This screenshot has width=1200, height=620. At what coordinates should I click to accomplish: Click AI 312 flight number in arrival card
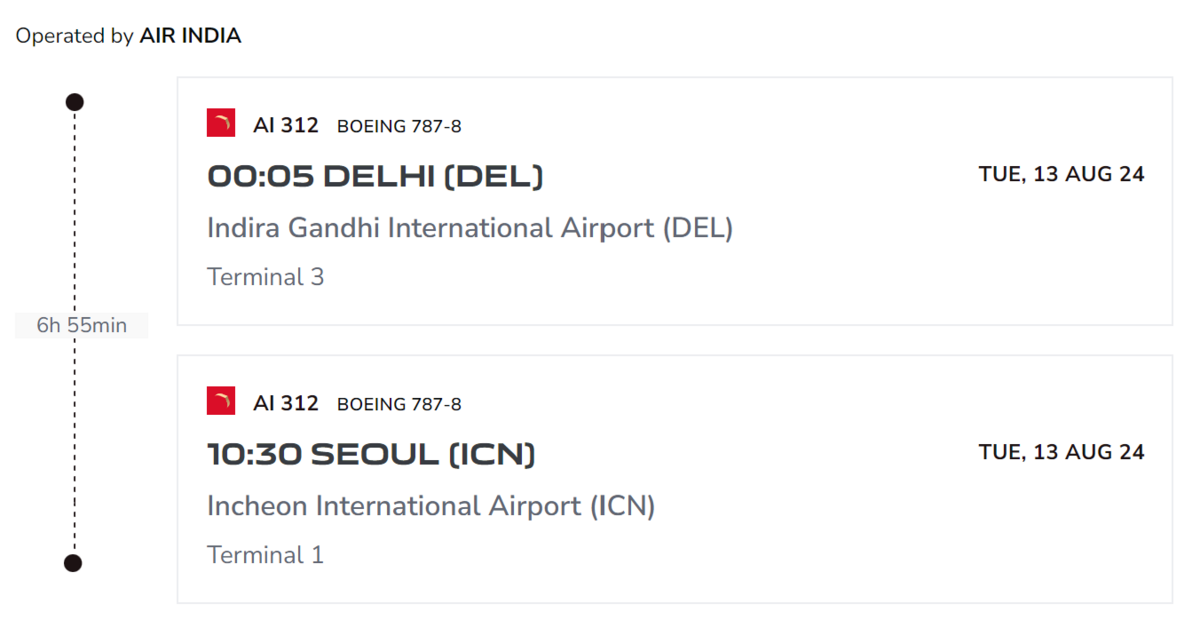coord(286,403)
